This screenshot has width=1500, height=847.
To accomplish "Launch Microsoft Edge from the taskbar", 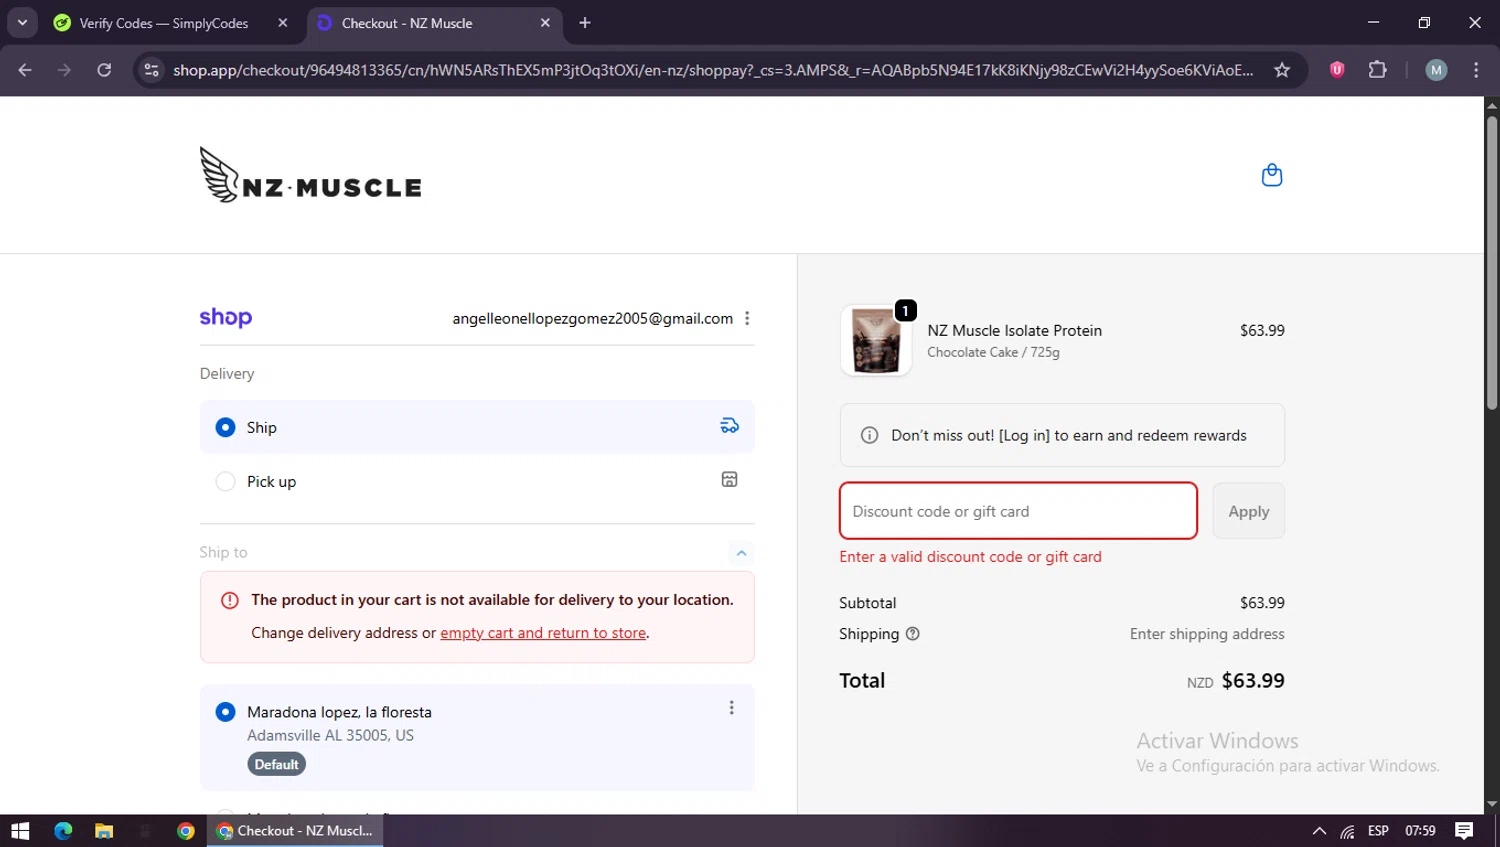I will pos(63,831).
